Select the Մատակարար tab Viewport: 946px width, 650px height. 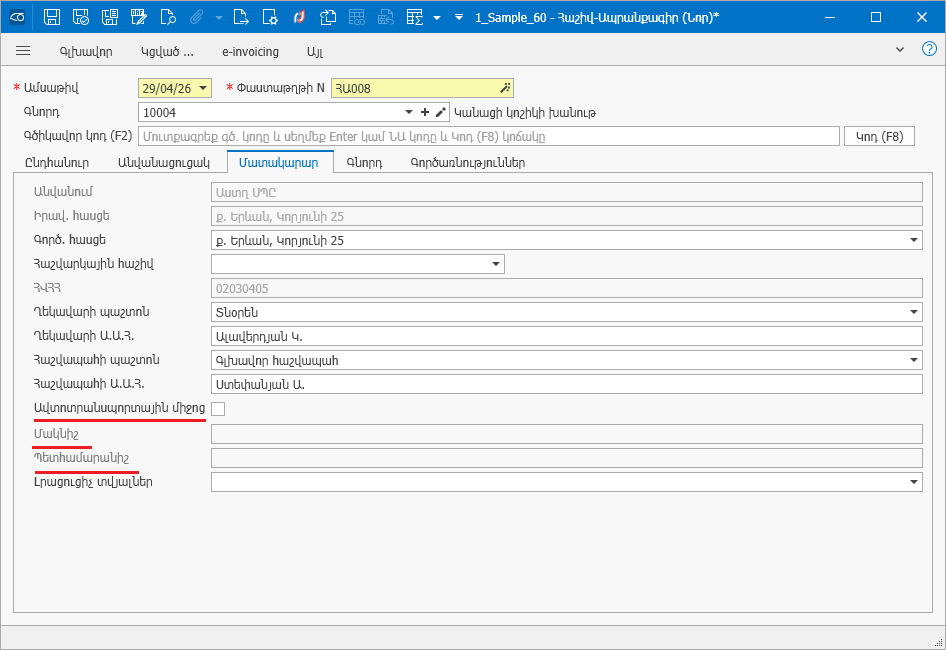pyautogui.click(x=279, y=163)
